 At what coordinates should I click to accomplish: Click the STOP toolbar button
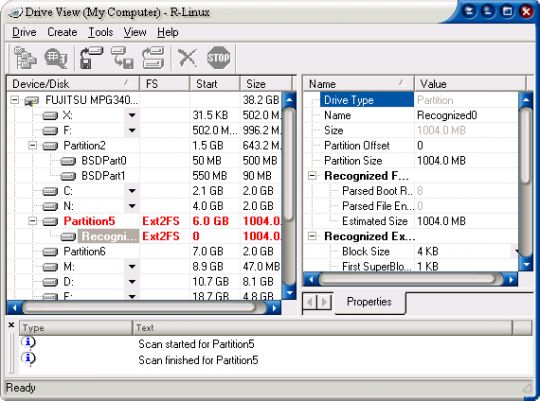tap(218, 58)
